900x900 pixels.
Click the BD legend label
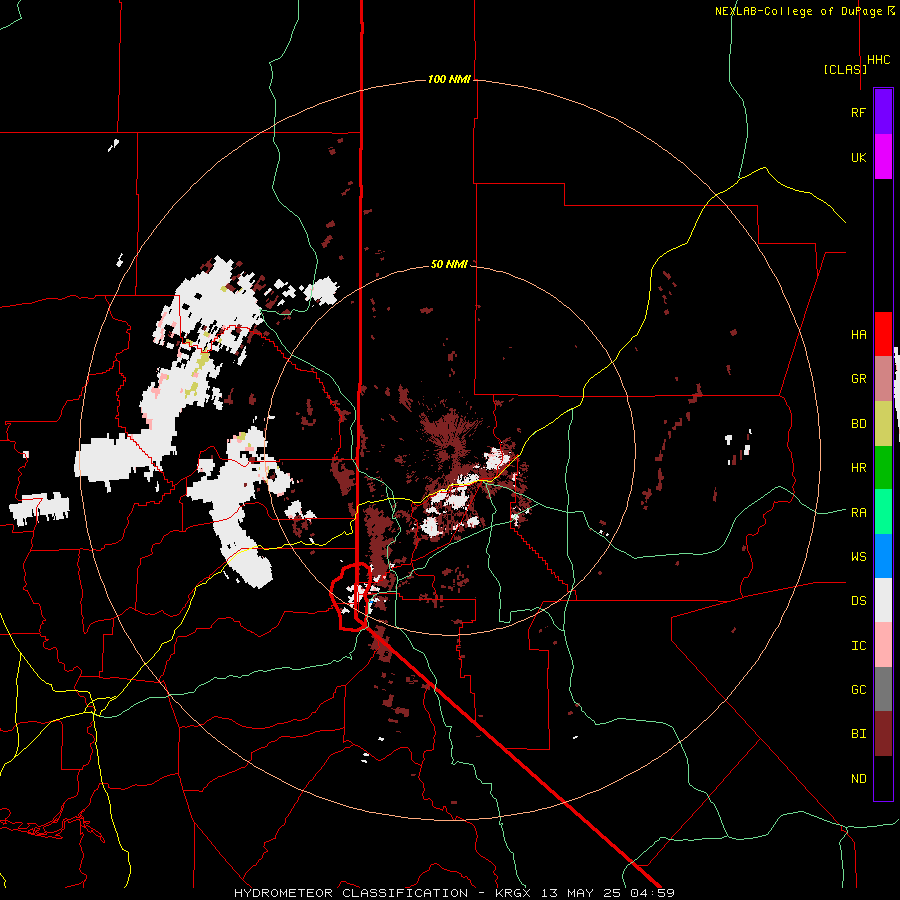pos(858,424)
